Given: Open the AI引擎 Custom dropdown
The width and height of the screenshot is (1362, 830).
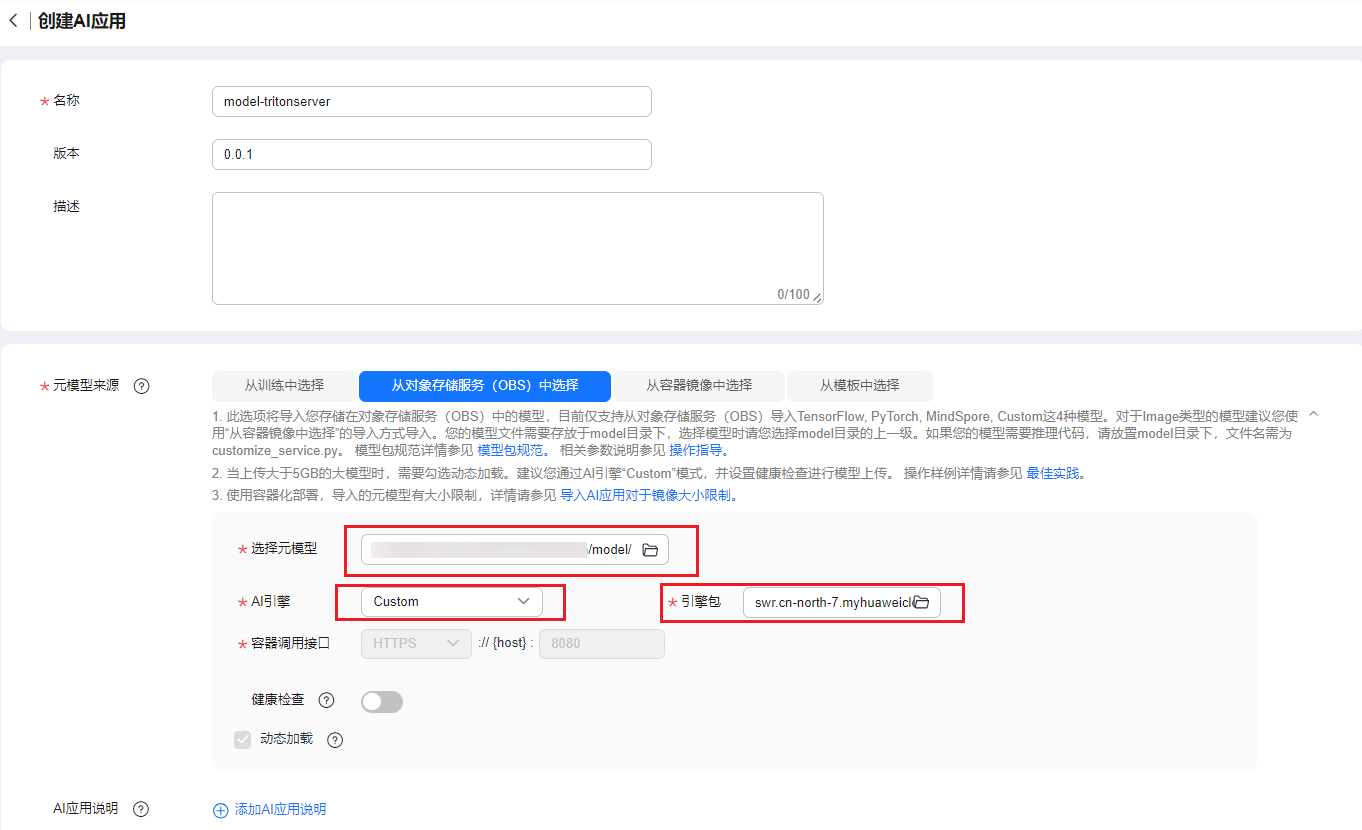Looking at the screenshot, I should pos(452,601).
